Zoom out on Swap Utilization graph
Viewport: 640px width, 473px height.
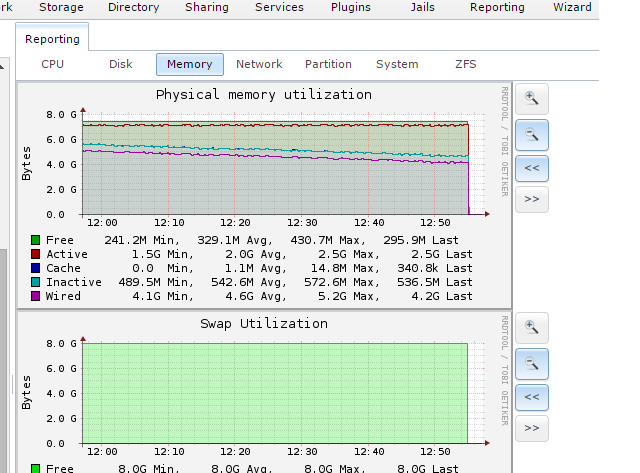coord(532,364)
